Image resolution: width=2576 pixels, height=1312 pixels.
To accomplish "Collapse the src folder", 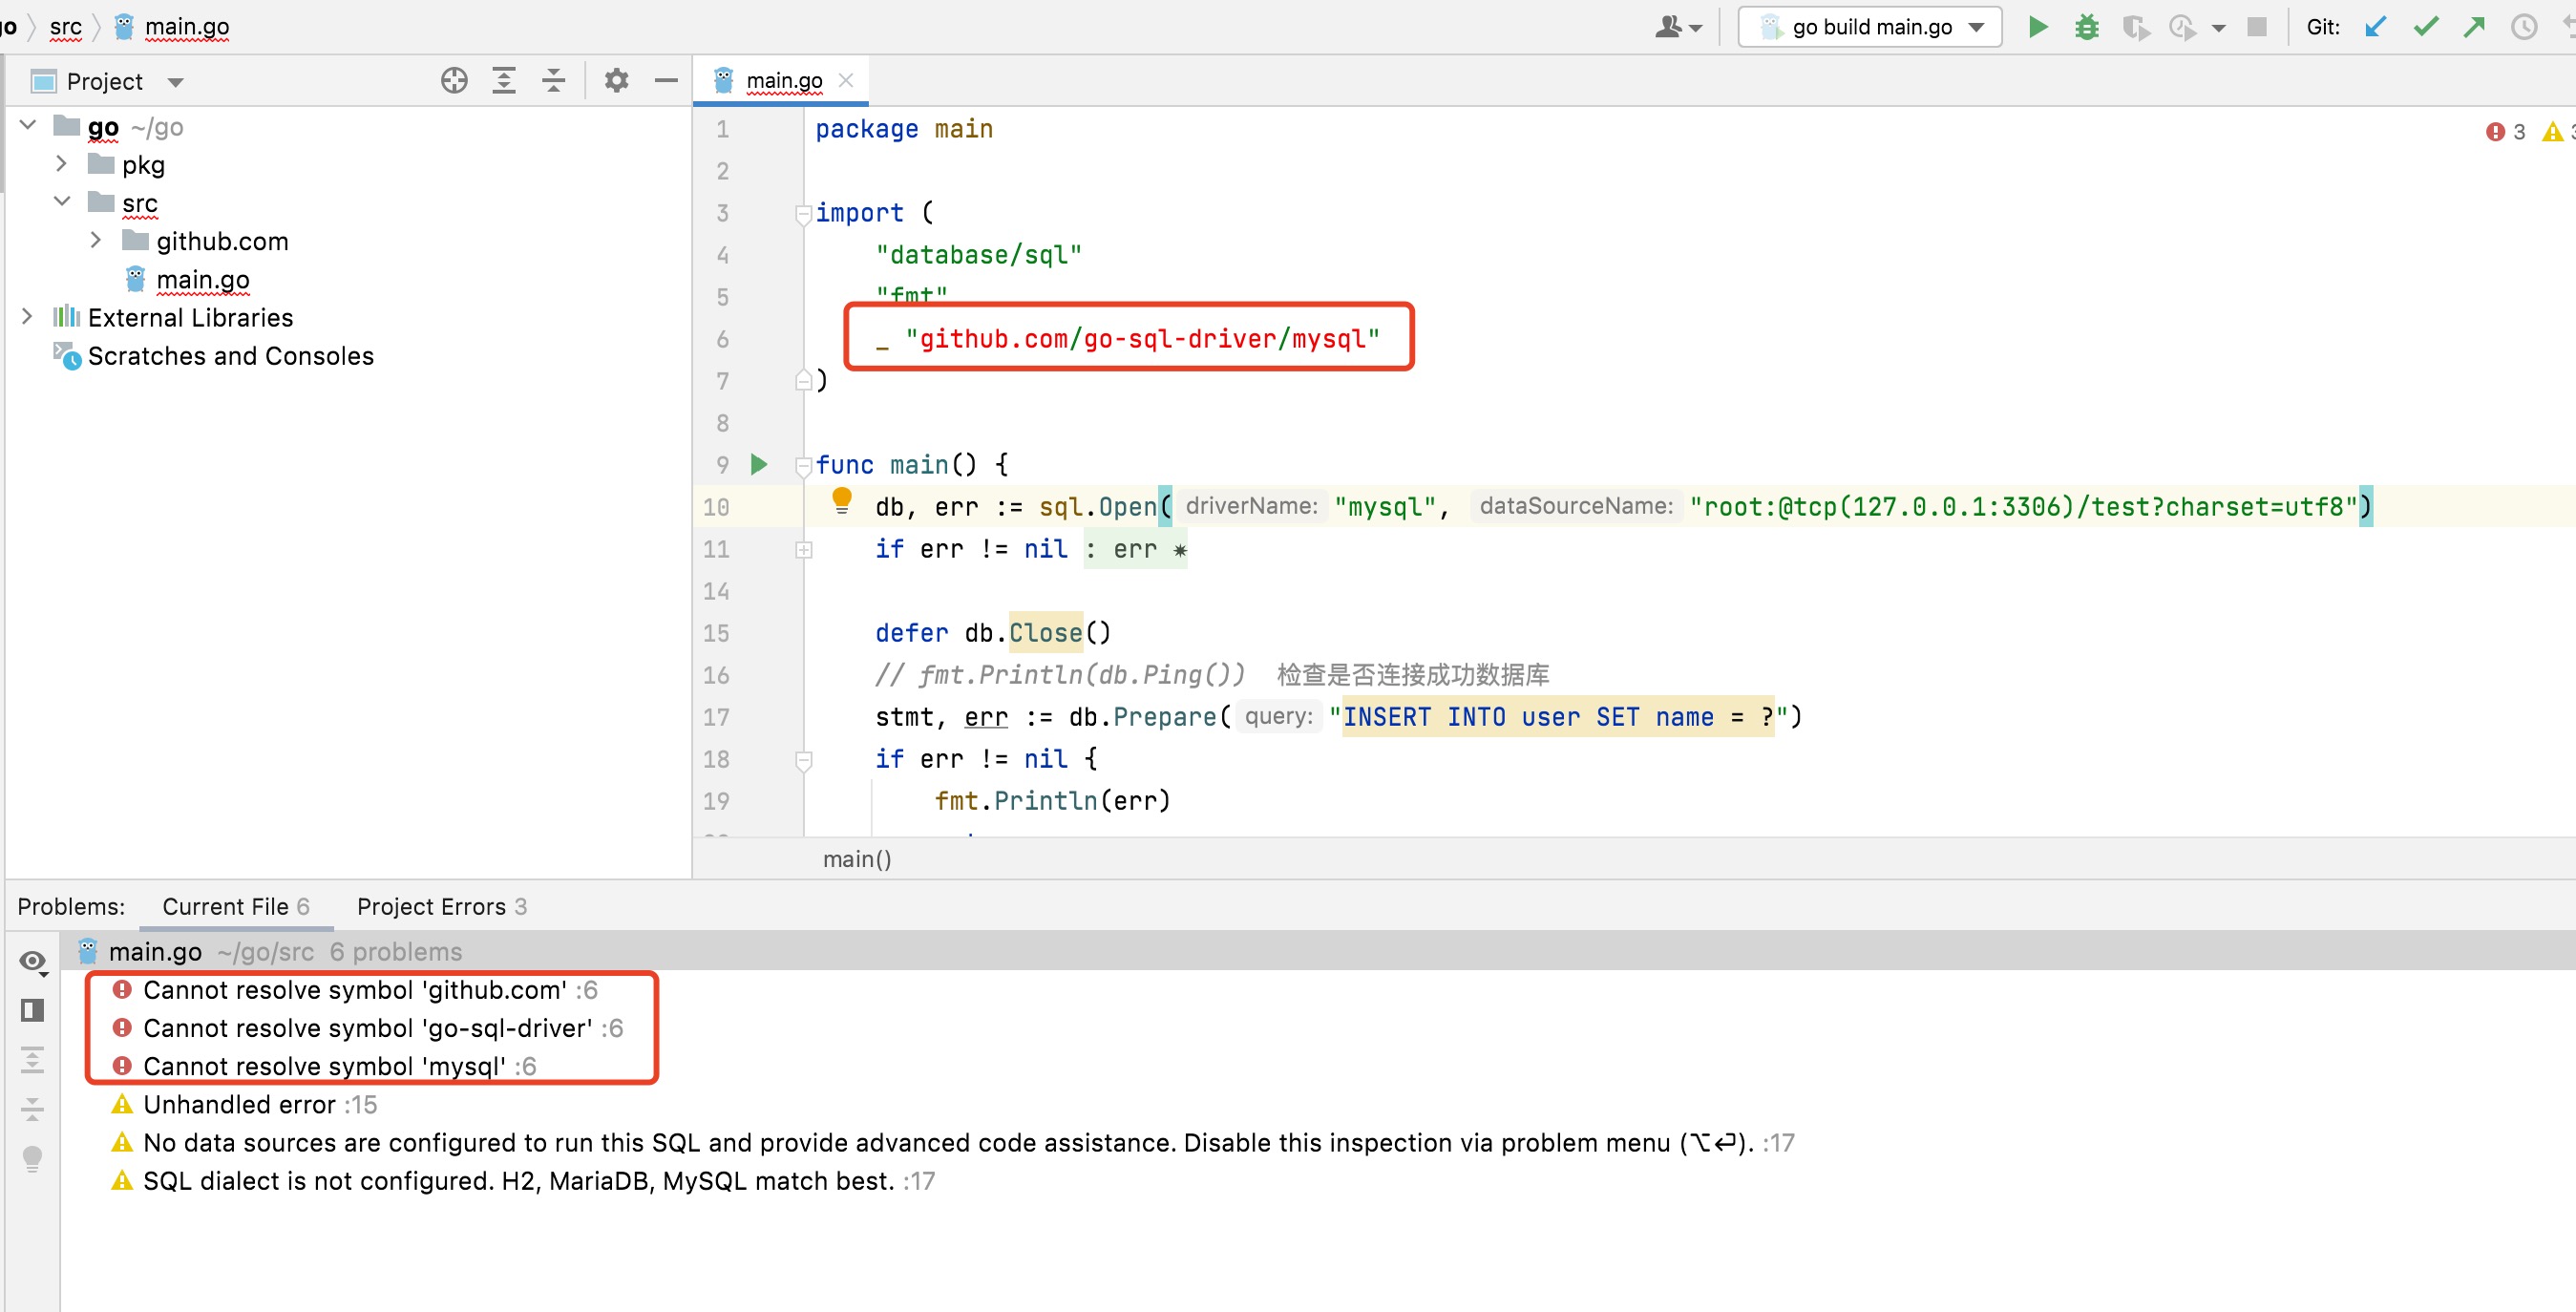I will click(62, 201).
